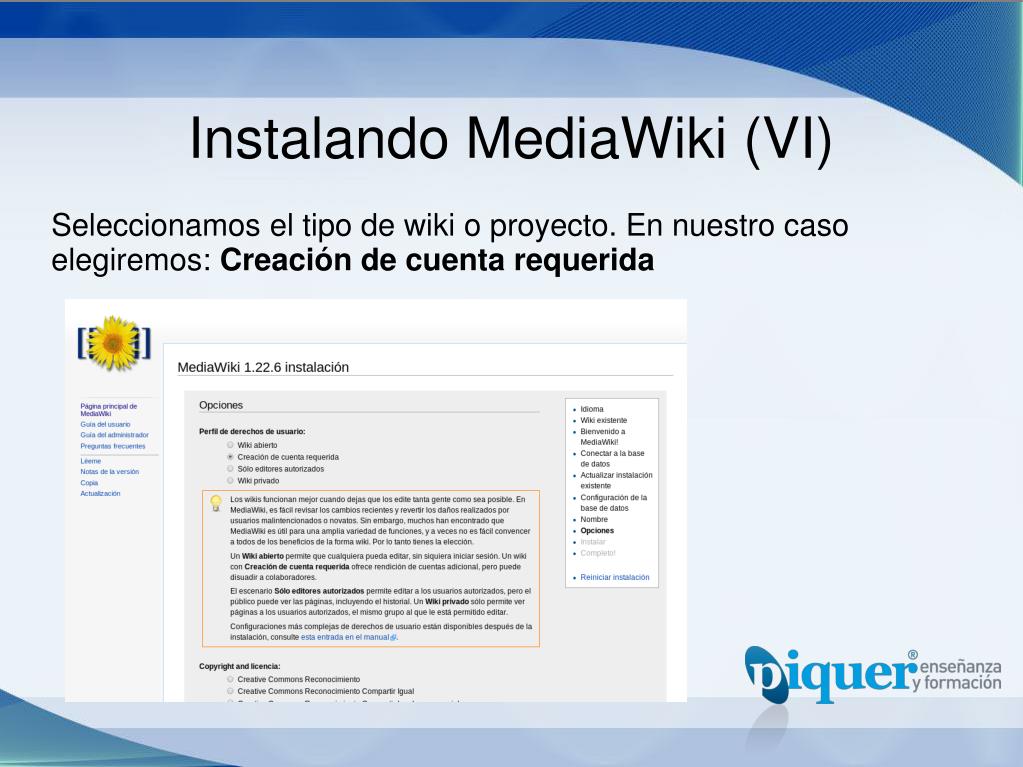Click the Perfil de derechos de usuario label
1023x767 pixels.
252,431
